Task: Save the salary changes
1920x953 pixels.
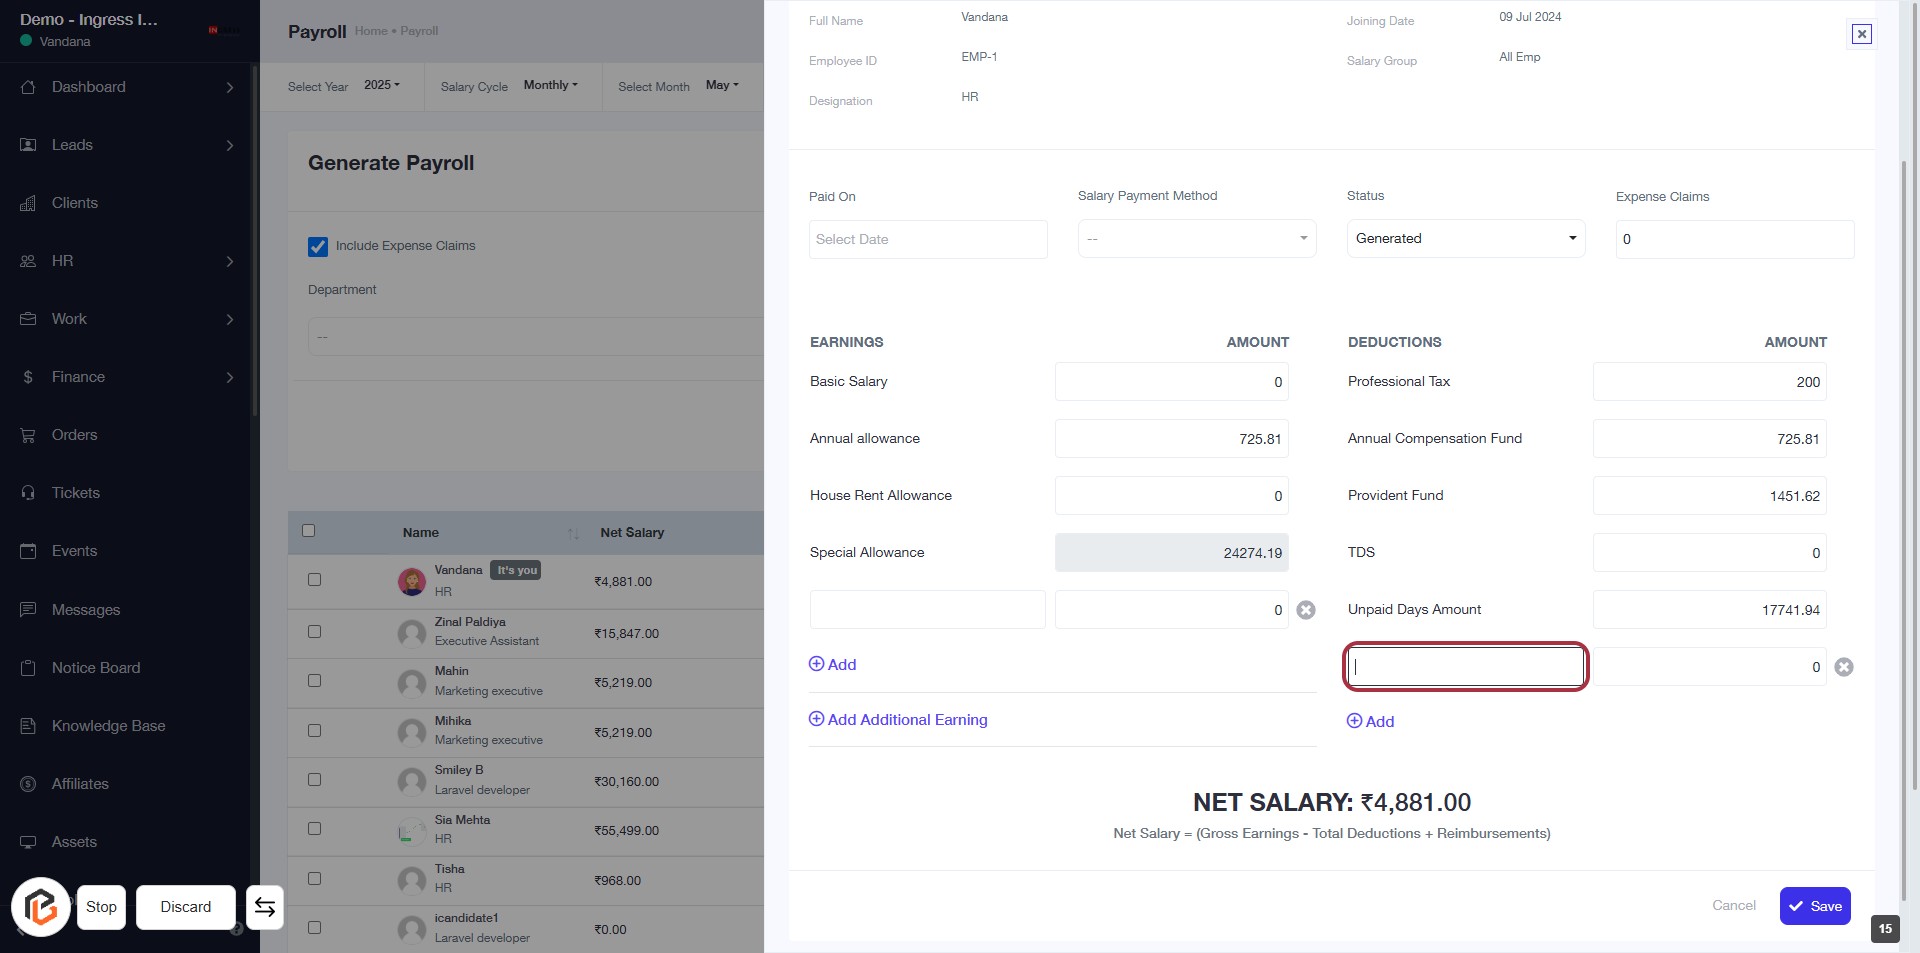Action: pos(1814,906)
